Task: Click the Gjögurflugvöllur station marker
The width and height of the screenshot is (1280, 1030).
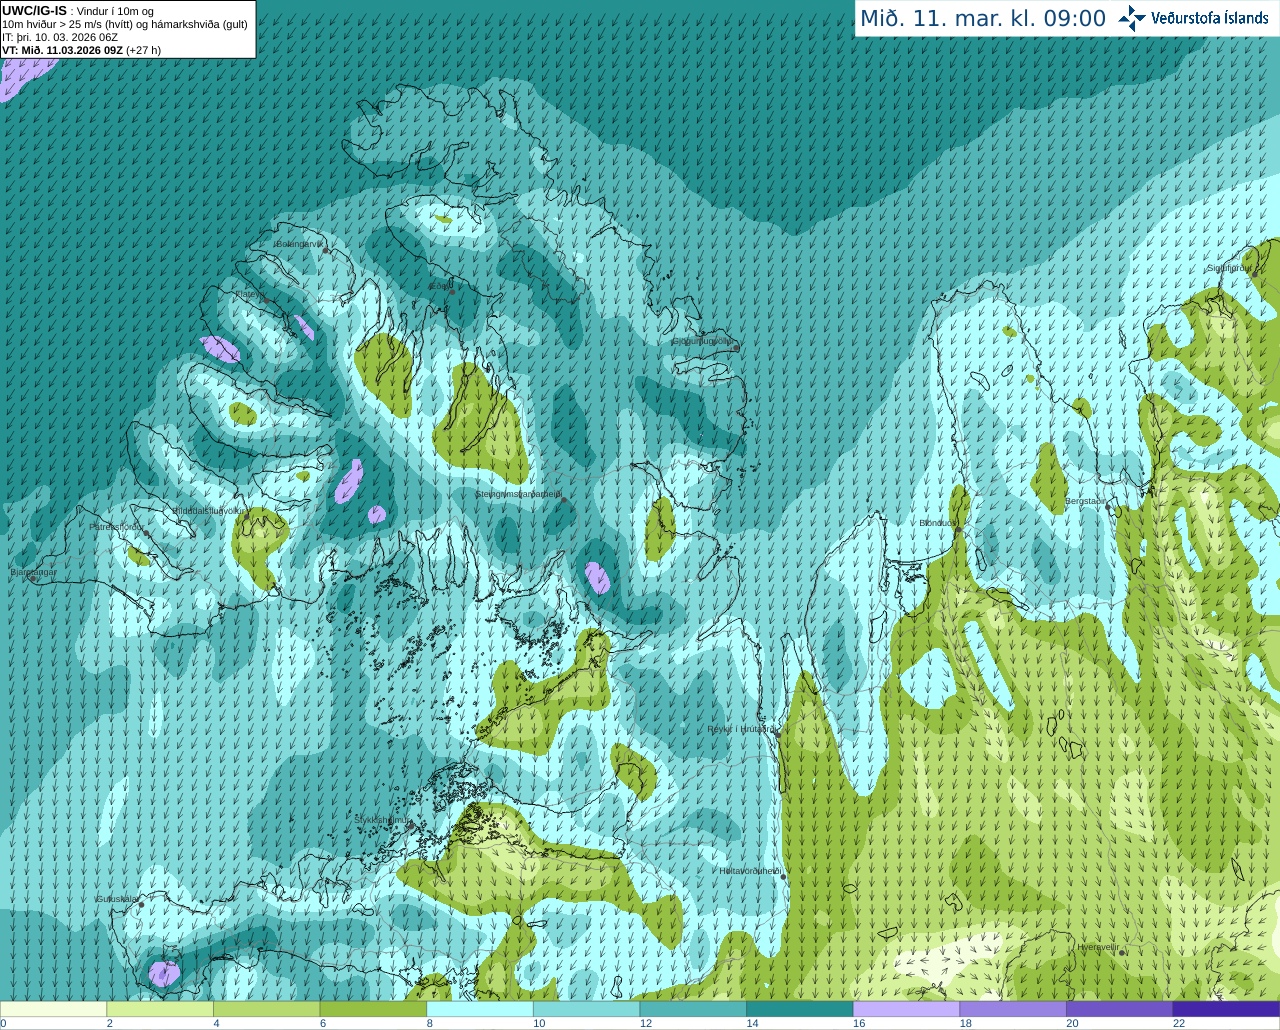Action: 735,347
